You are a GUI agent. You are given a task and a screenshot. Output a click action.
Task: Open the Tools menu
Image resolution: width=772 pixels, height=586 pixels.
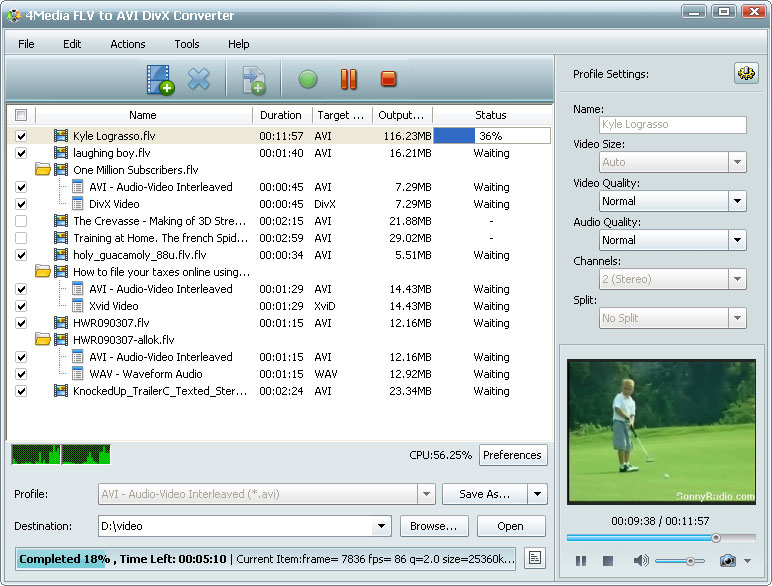187,44
